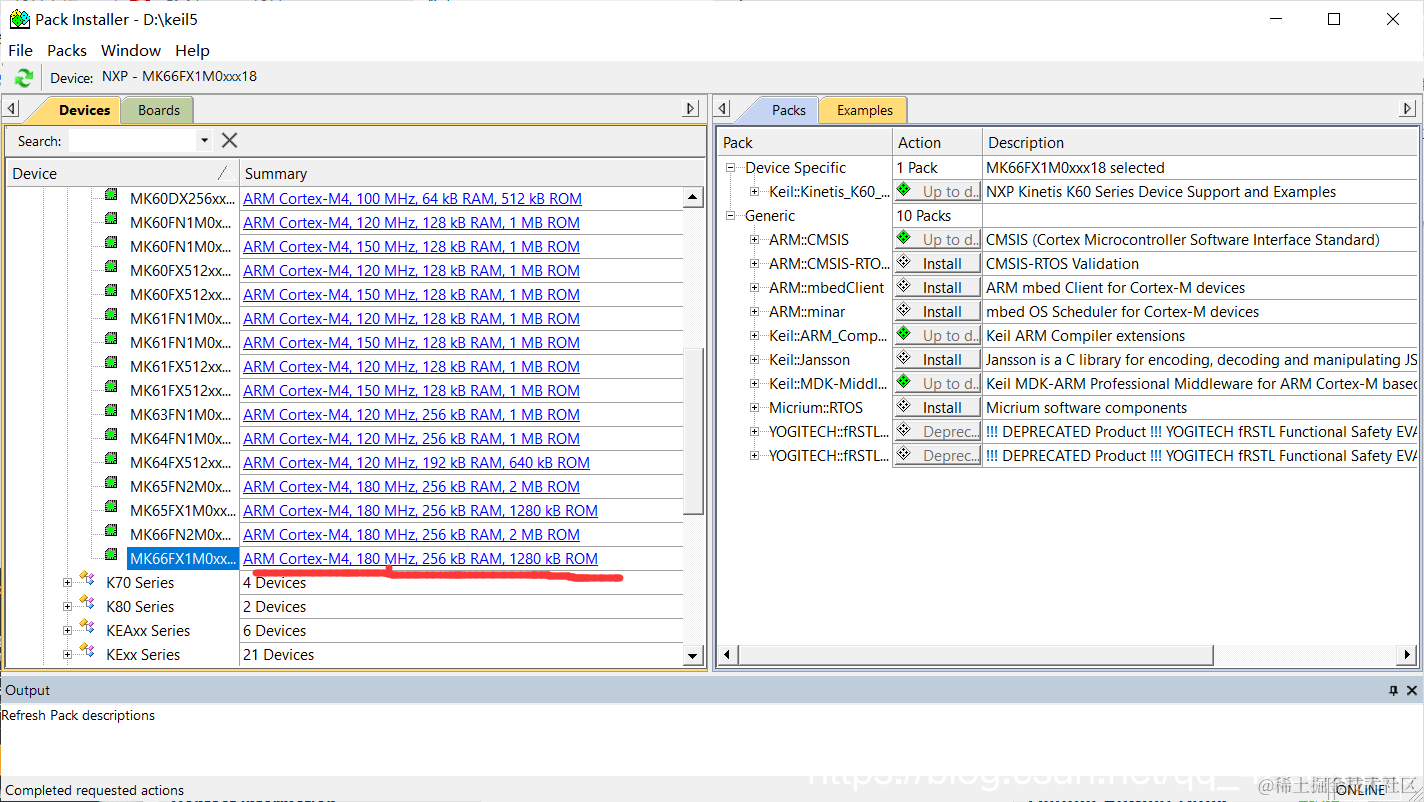Switch to the Boards tab
The image size is (1424, 802).
(159, 110)
